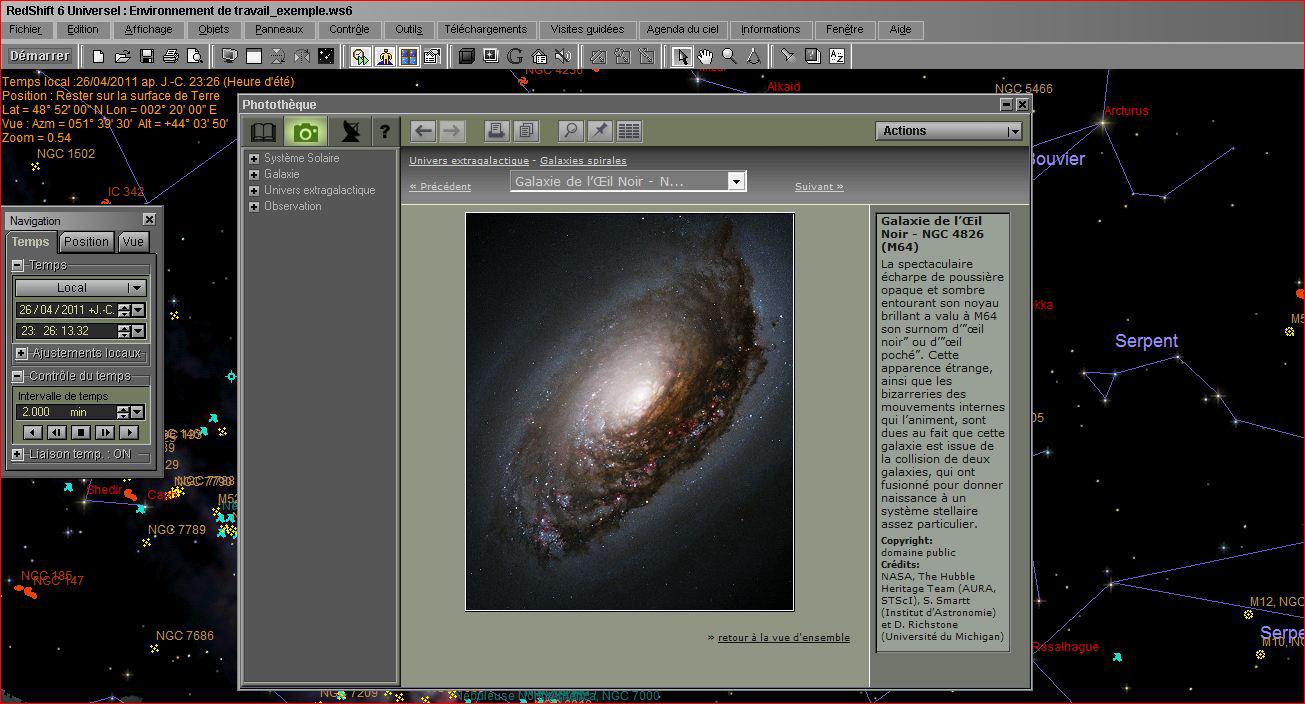Click the A-Z sort icon in the toolbar
1305x704 pixels.
pos(836,56)
